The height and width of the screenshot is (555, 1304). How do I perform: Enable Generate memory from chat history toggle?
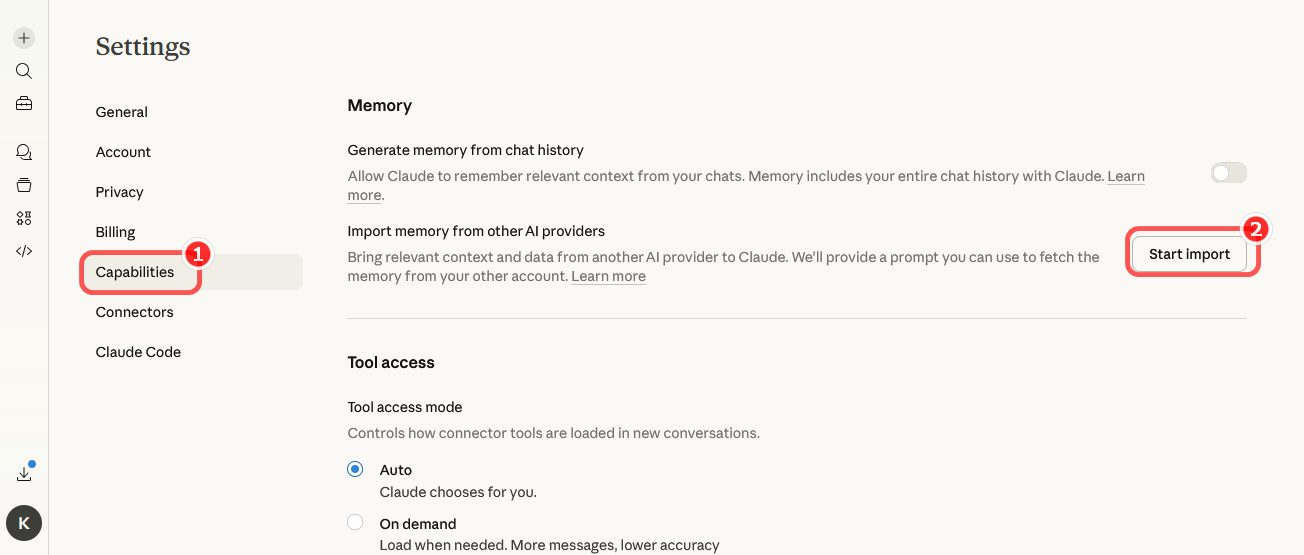(1228, 173)
